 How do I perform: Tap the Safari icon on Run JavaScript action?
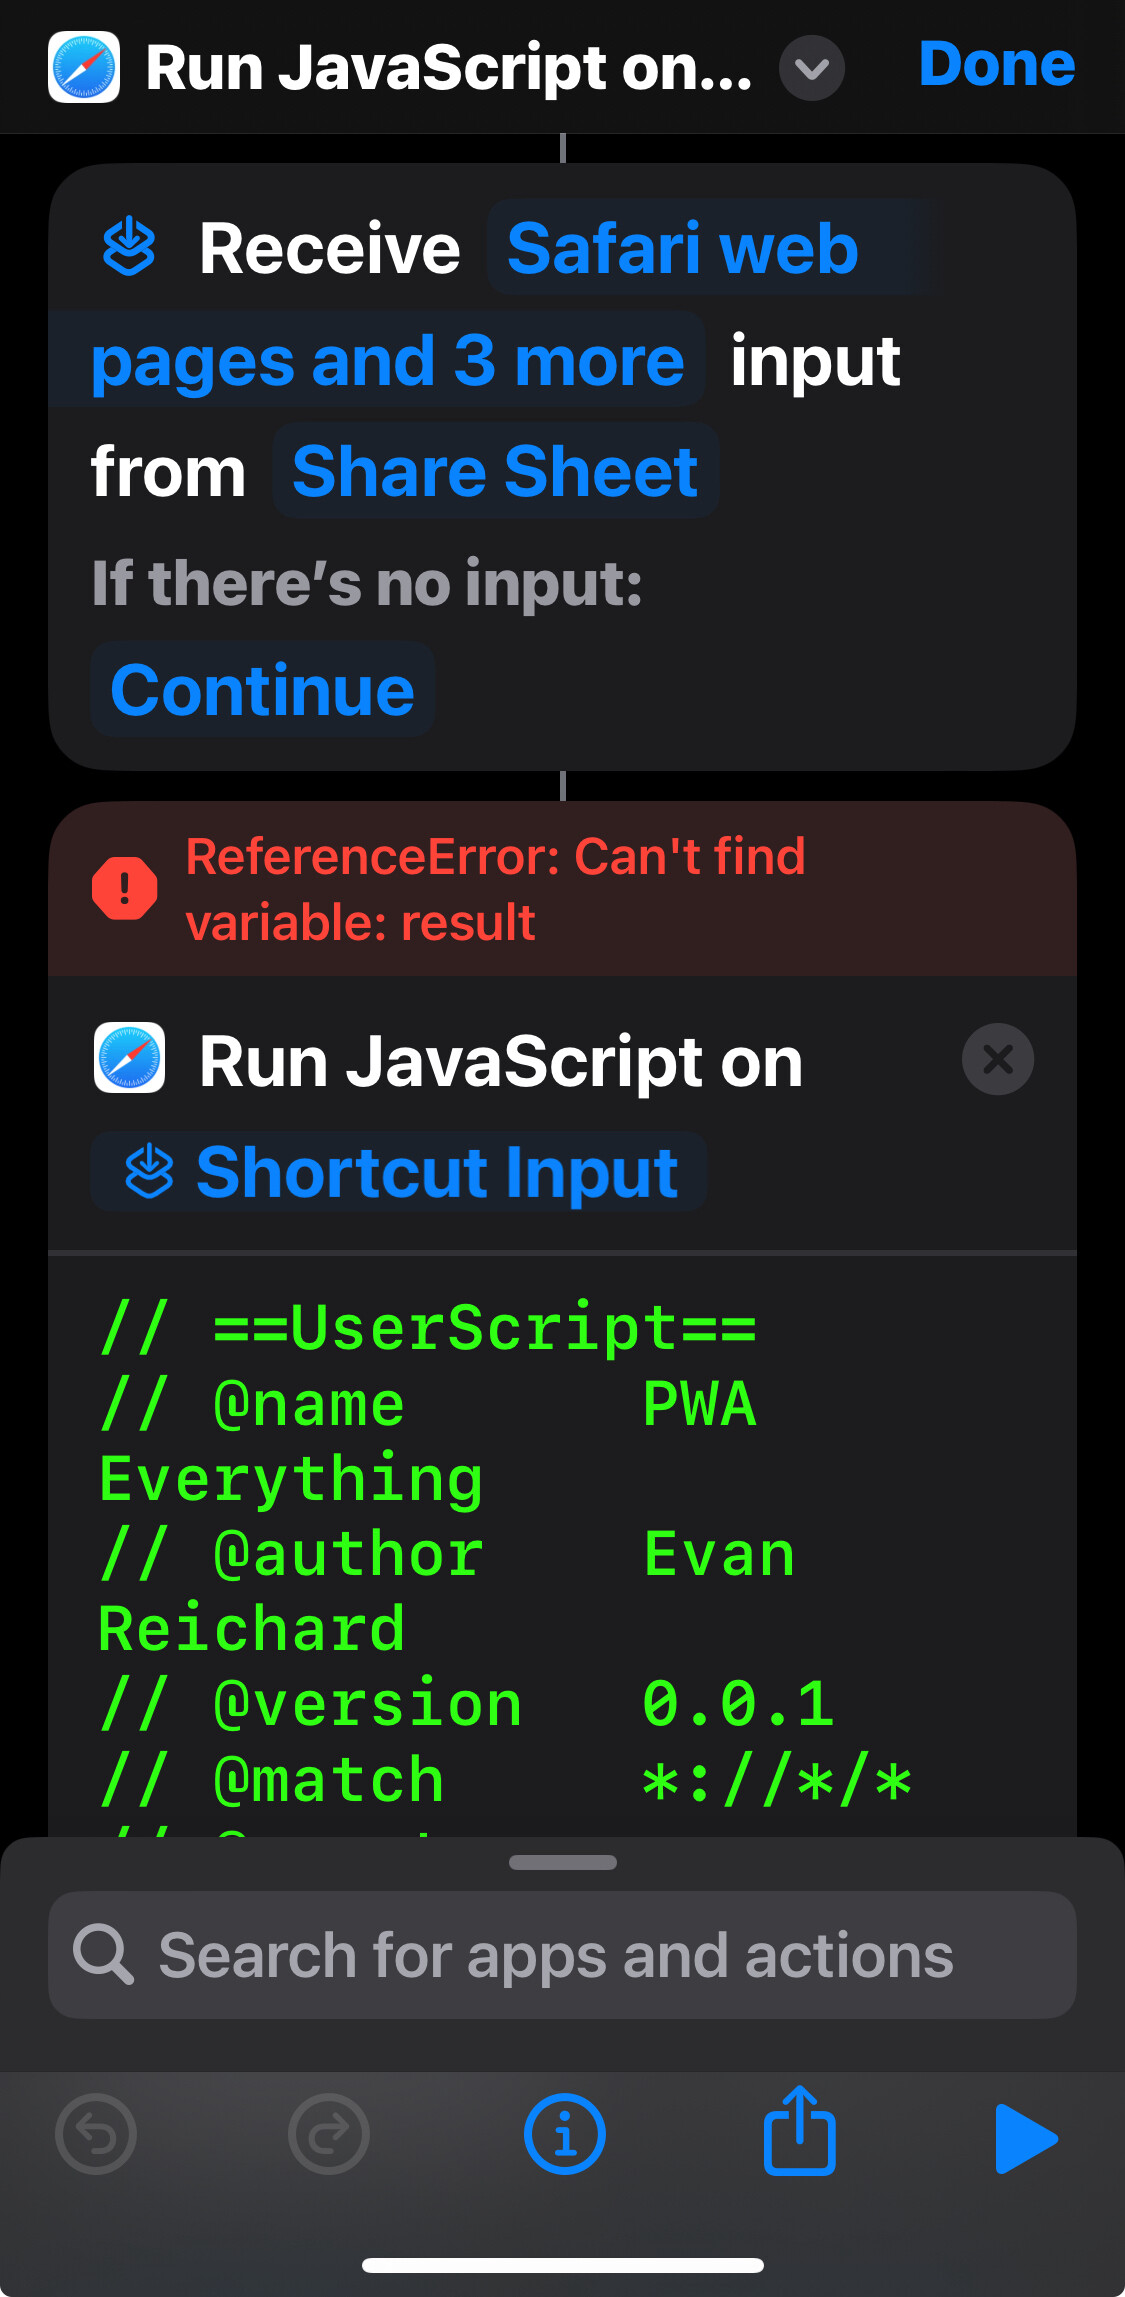pos(129,1058)
